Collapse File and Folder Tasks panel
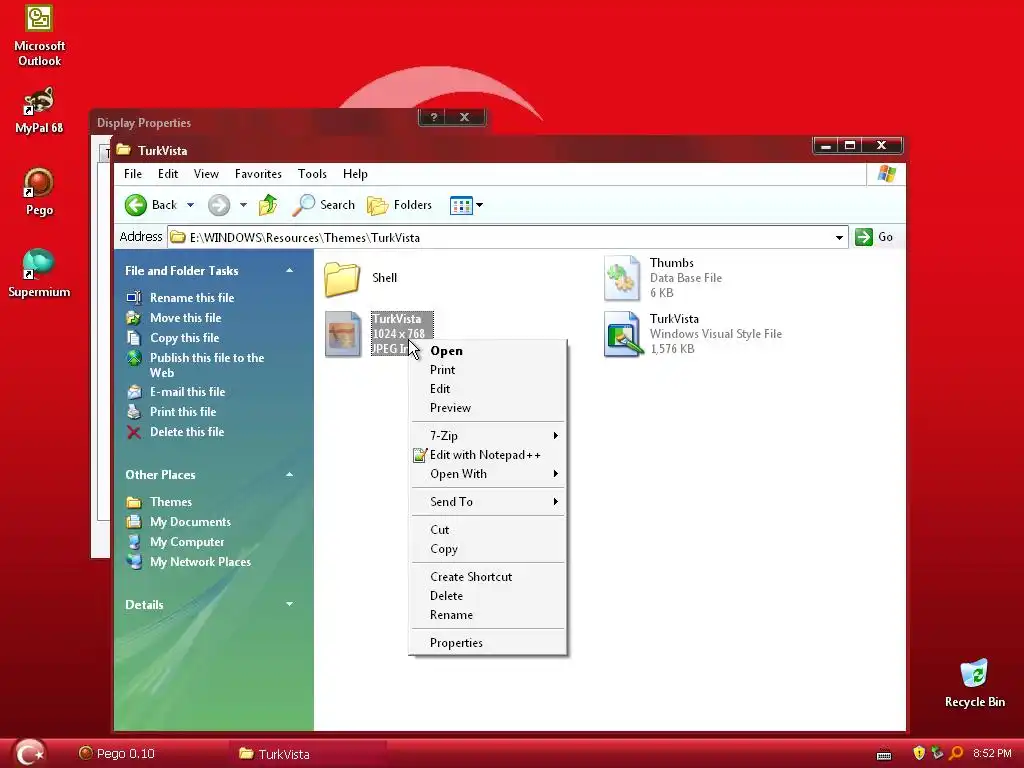1024x768 pixels. click(289, 270)
